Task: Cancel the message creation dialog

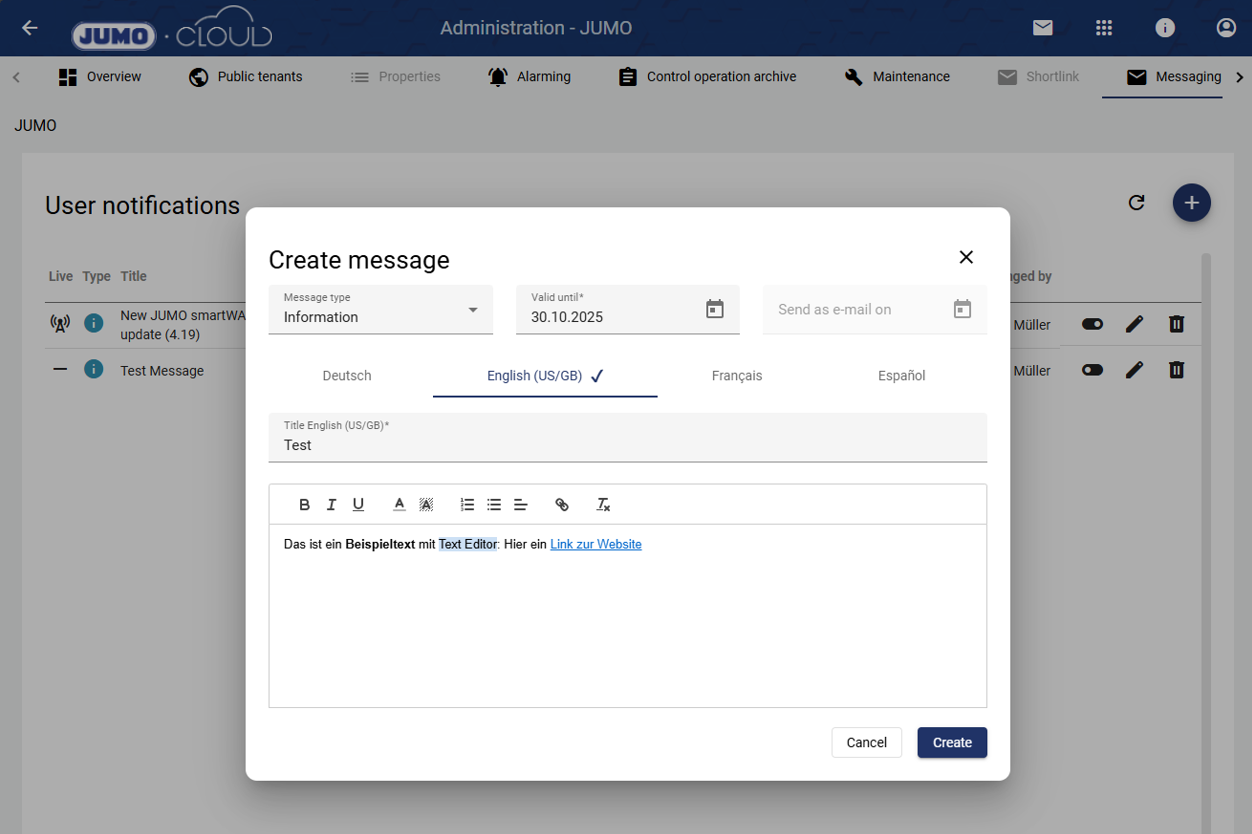Action: pos(866,742)
